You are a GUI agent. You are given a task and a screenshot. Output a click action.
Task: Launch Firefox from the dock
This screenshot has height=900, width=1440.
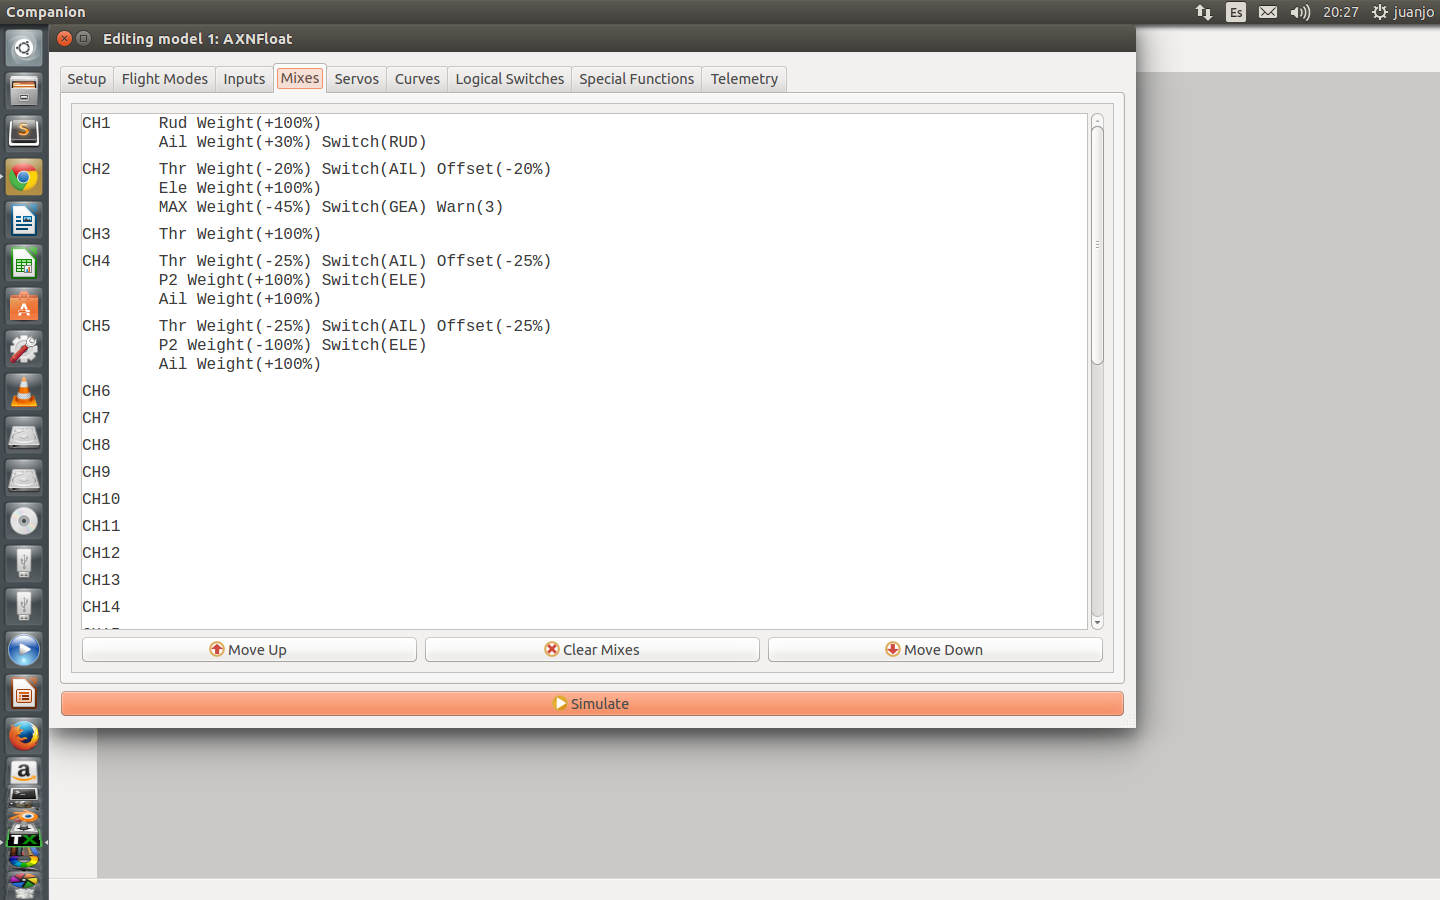tap(24, 735)
